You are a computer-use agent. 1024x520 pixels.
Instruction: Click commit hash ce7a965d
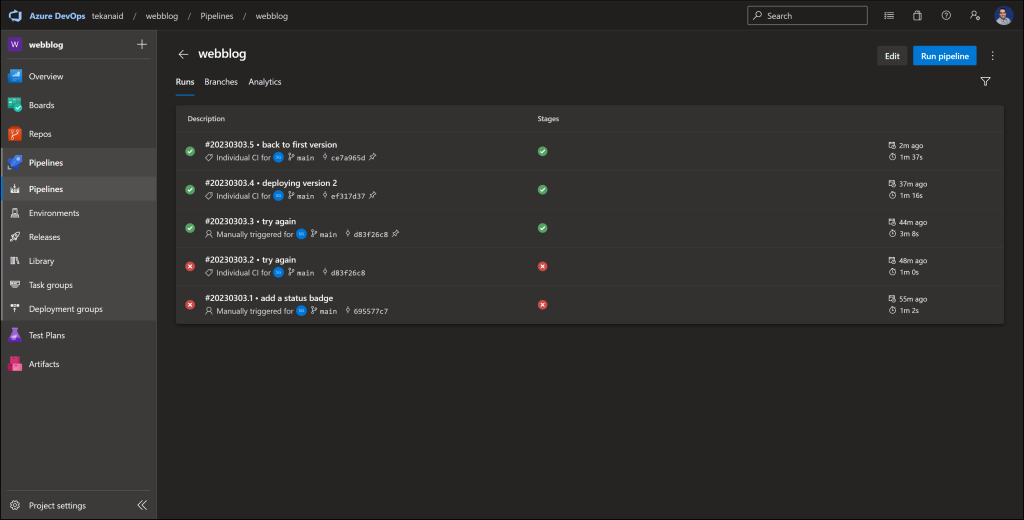click(348, 157)
